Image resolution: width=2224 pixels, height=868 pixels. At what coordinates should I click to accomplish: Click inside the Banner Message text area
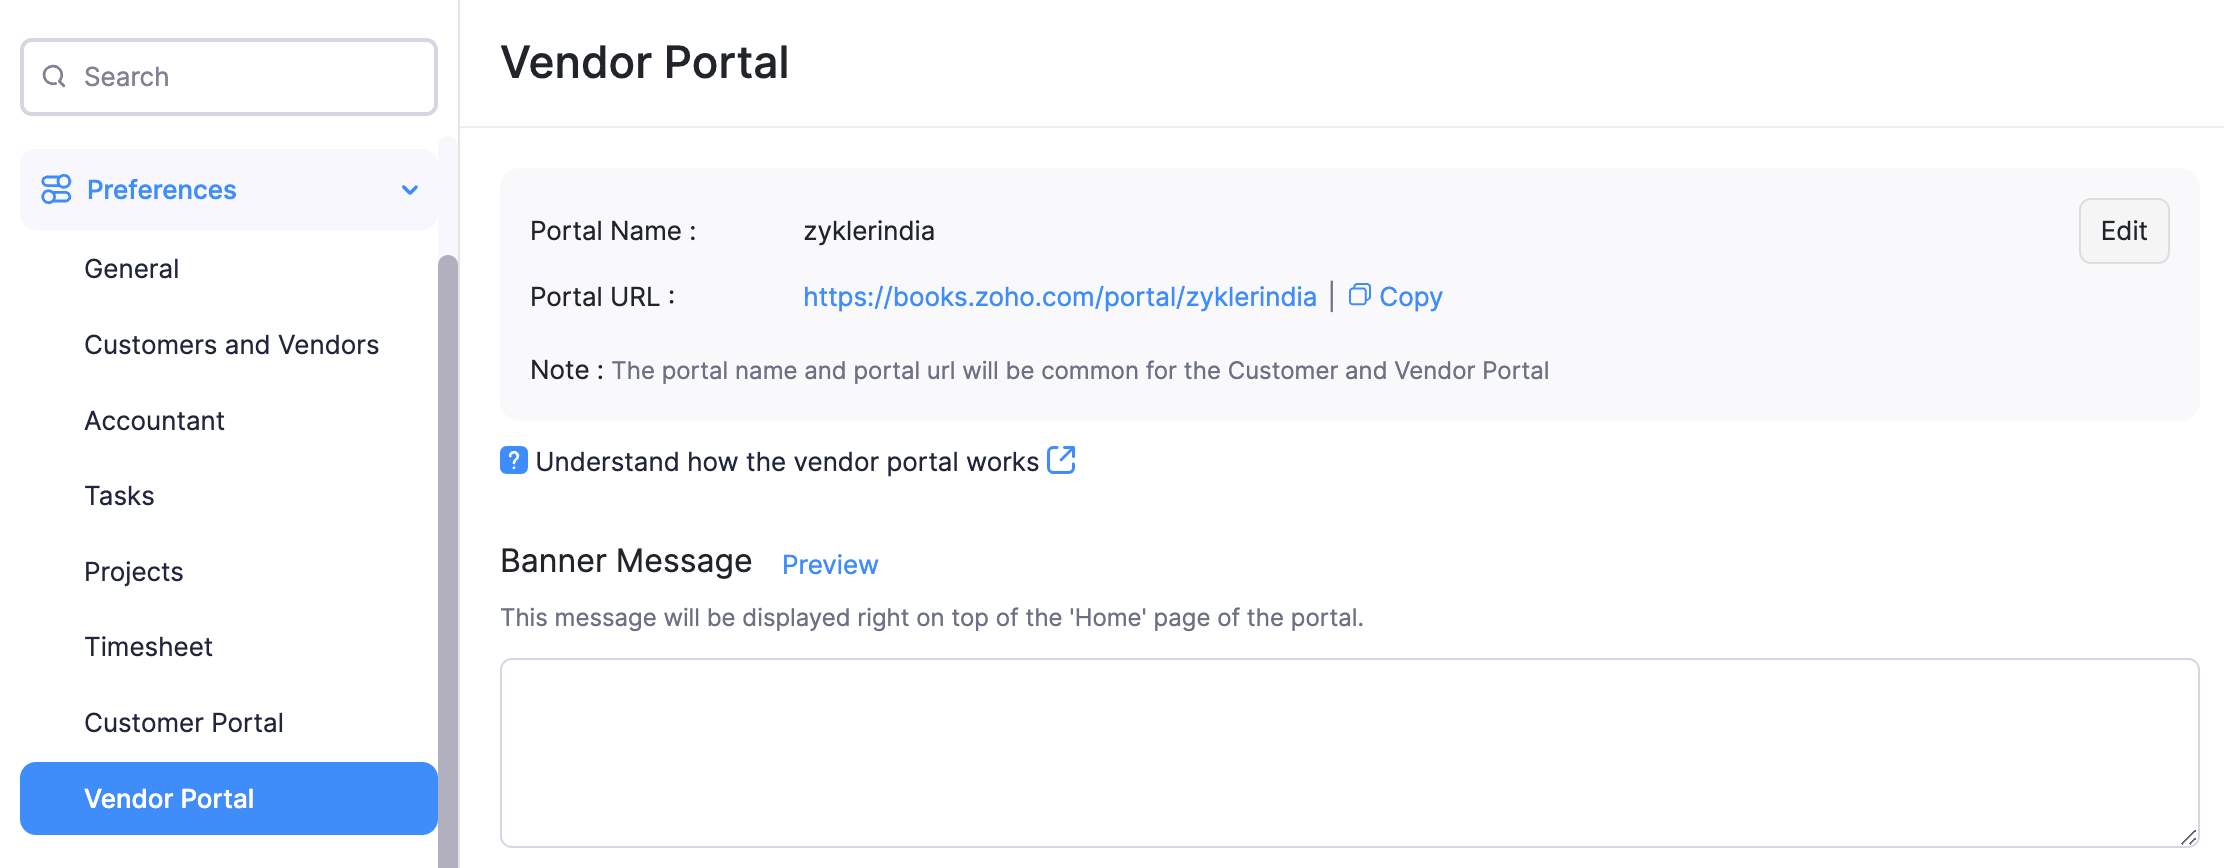[x=1349, y=752]
